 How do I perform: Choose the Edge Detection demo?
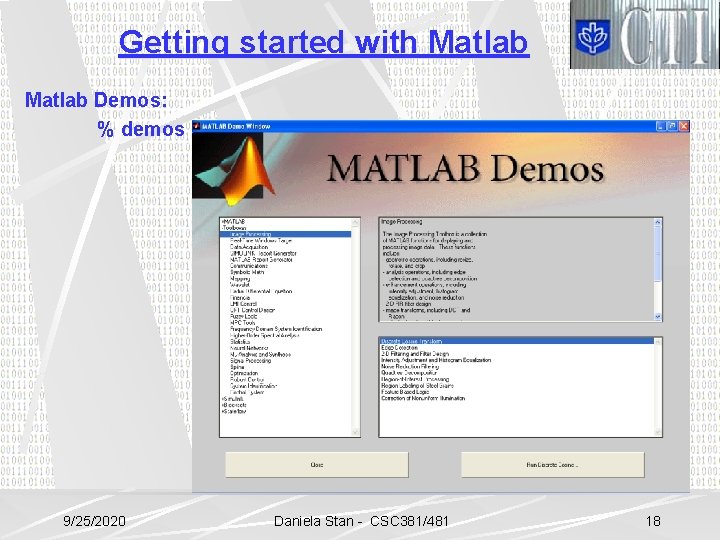coord(399,348)
